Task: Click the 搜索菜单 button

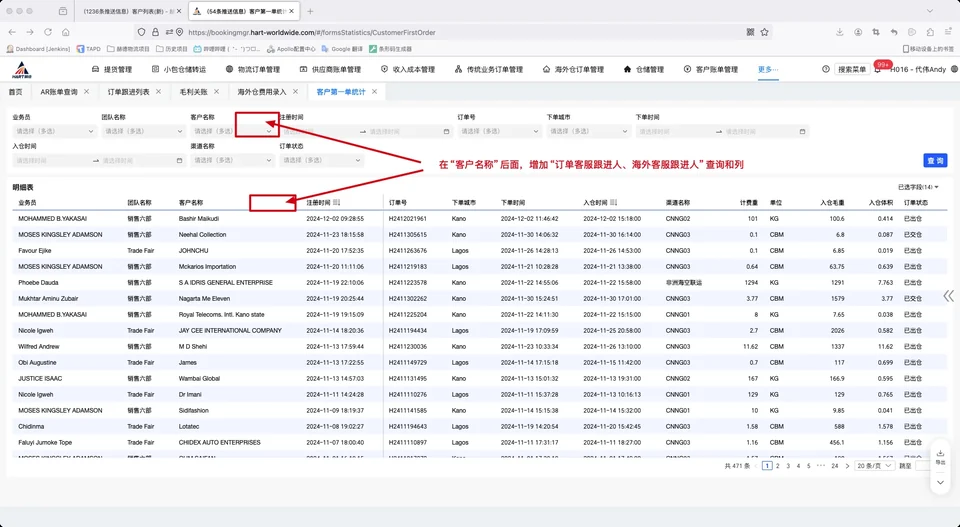Action: click(x=852, y=69)
